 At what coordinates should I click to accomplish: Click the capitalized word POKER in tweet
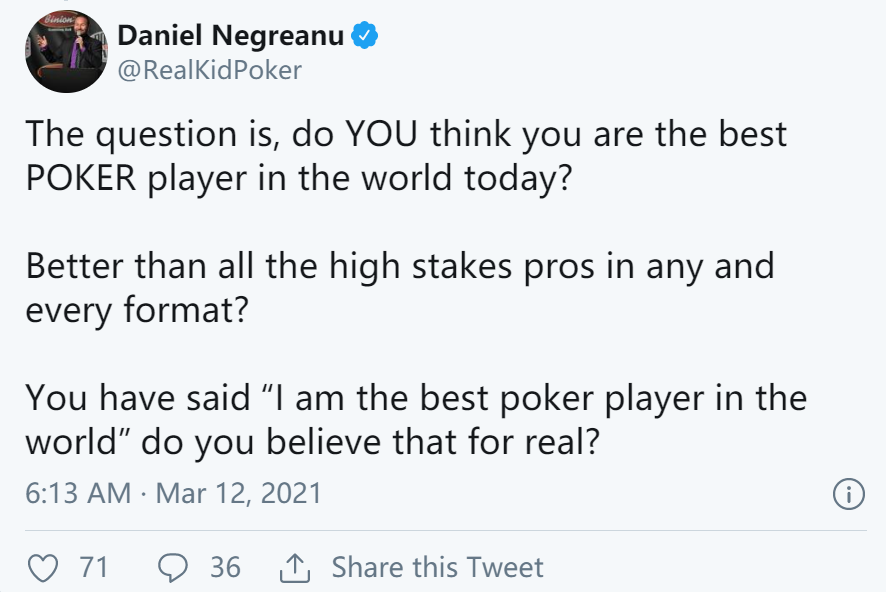point(81,178)
